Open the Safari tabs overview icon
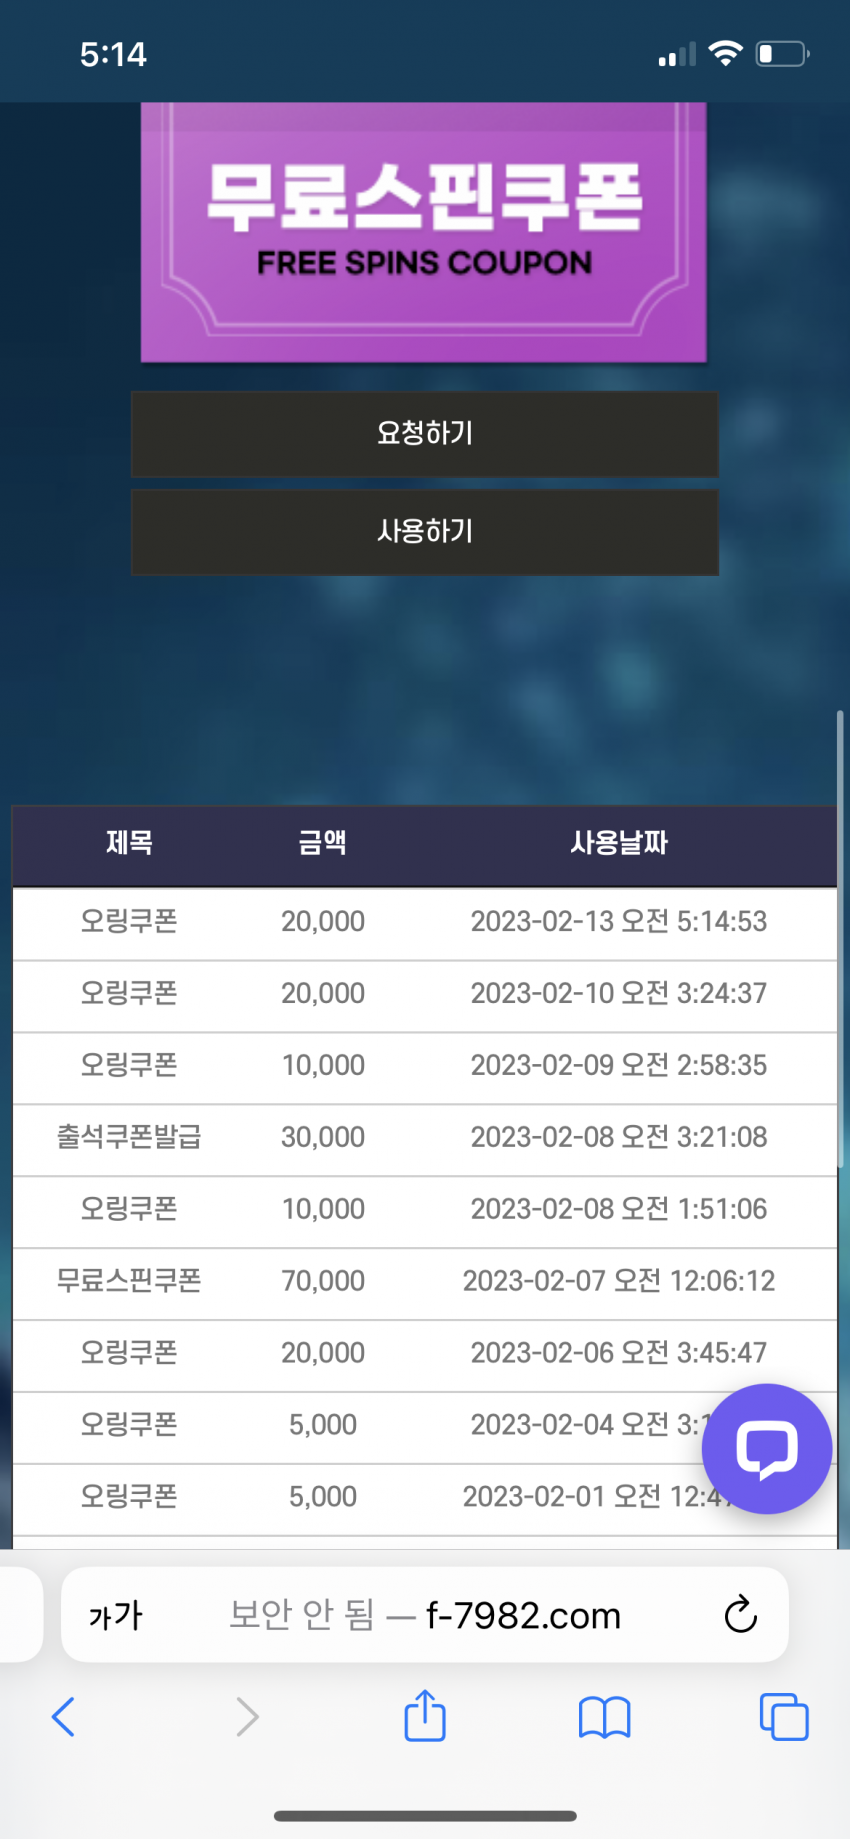The height and width of the screenshot is (1839, 850). (784, 1717)
